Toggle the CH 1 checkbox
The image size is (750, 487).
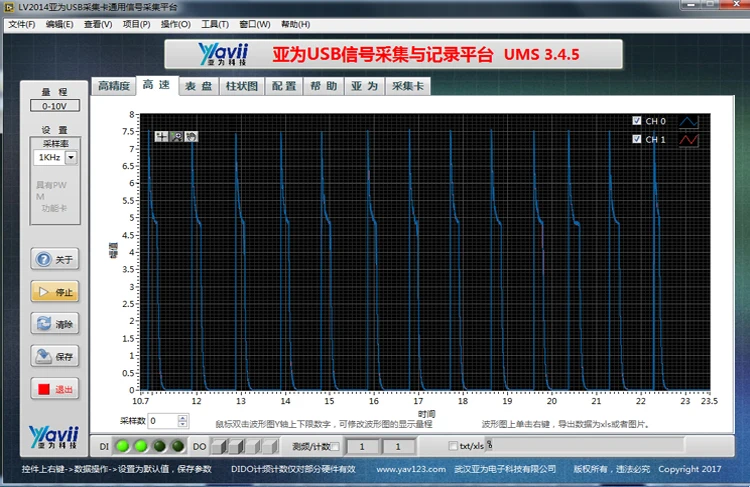pos(637,139)
